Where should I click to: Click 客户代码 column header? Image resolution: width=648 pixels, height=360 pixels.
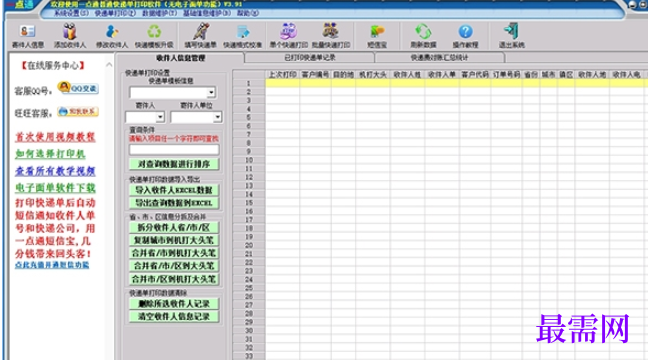point(475,75)
